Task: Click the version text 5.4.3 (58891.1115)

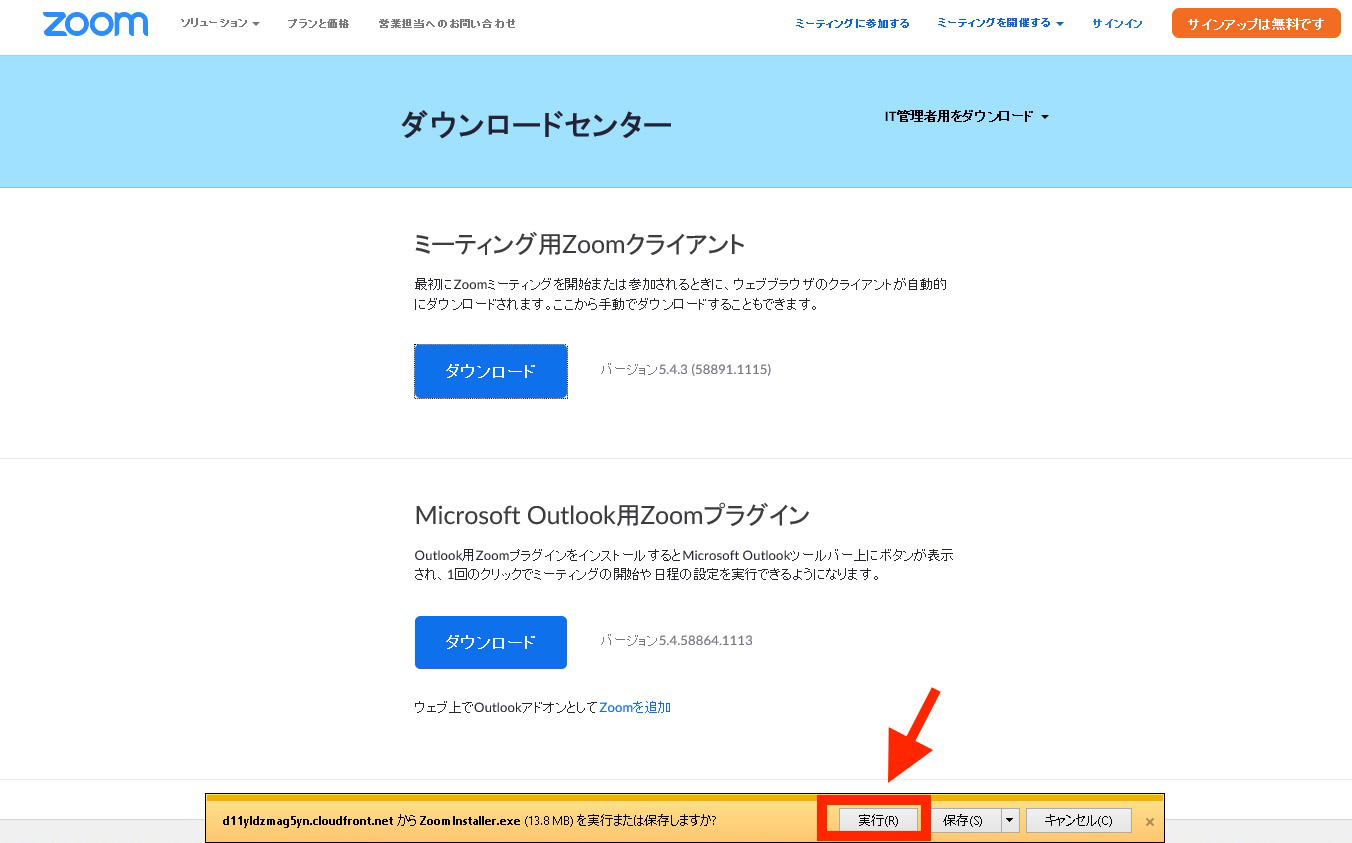Action: (686, 369)
